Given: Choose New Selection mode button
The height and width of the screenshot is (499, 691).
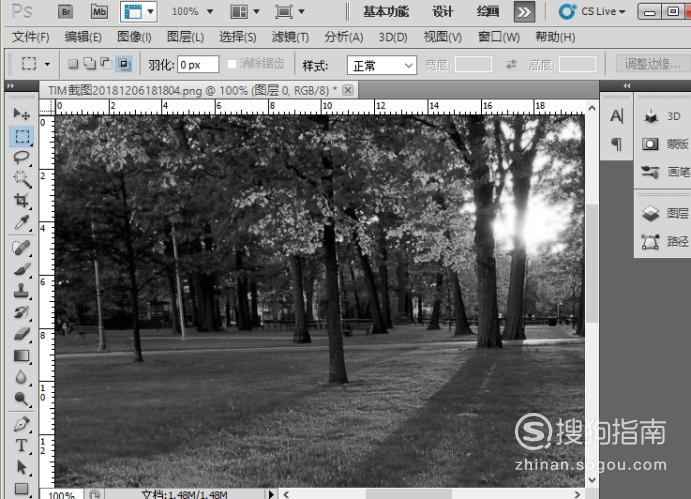Looking at the screenshot, I should click(x=73, y=64).
